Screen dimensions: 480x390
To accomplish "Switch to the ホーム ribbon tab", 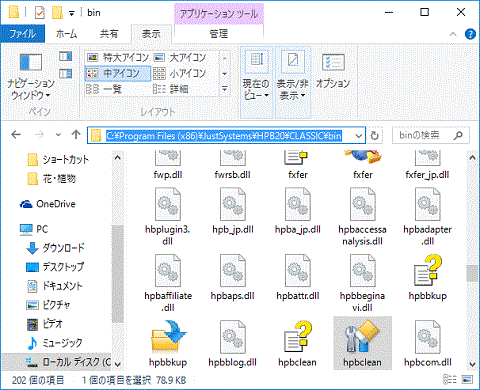I will (x=66, y=34).
